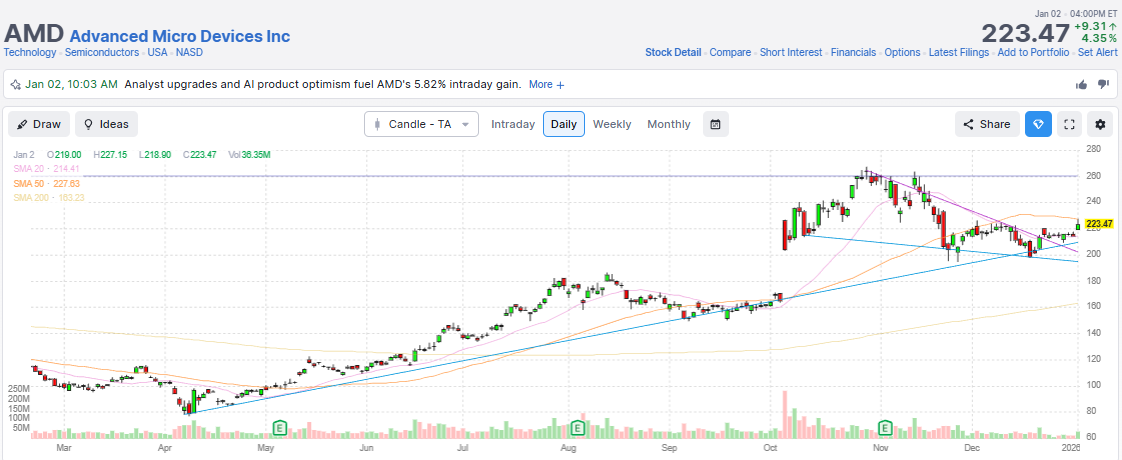
Task: Click the 4.35% percent change value
Action: (x=1100, y=38)
